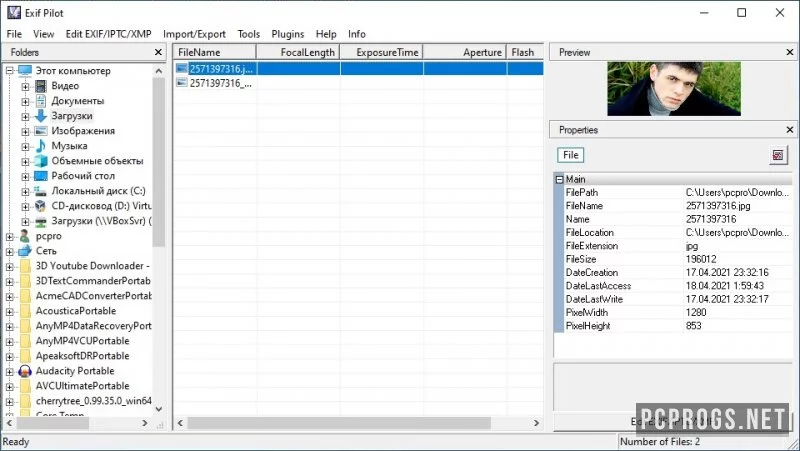The width and height of the screenshot is (800, 451).
Task: Click file list scroll right arrow
Action: pos(536,423)
